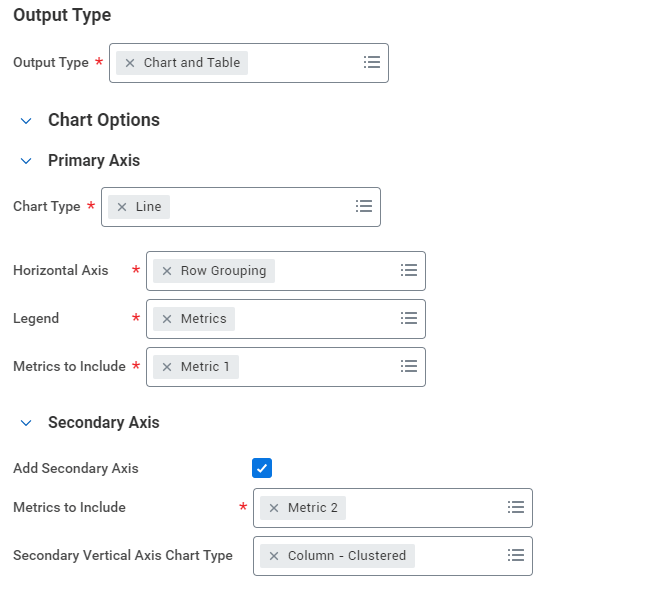This screenshot has height=594, width=671.
Task: Remove the Chart and Table selection
Action: 130,63
